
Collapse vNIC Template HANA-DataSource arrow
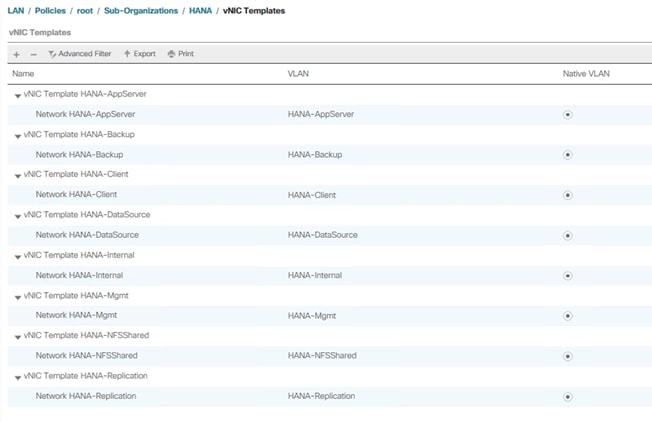pyautogui.click(x=17, y=216)
